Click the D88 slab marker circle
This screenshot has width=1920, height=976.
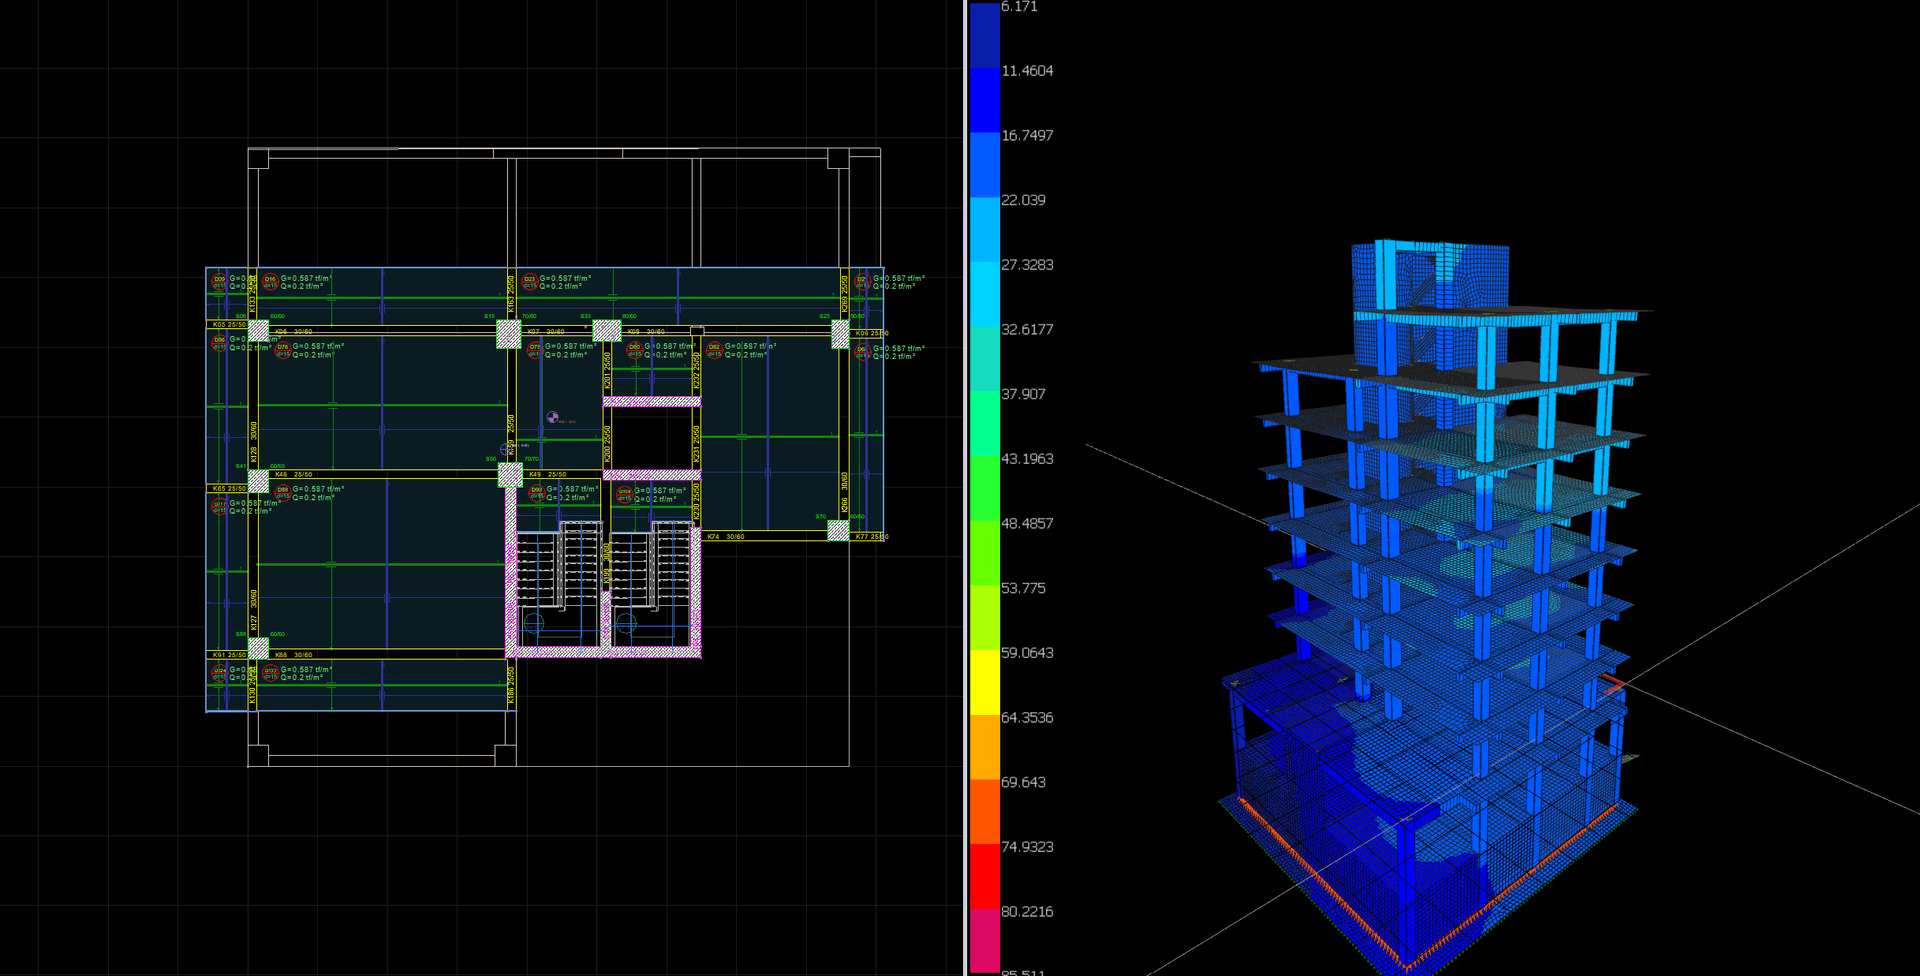tap(283, 493)
